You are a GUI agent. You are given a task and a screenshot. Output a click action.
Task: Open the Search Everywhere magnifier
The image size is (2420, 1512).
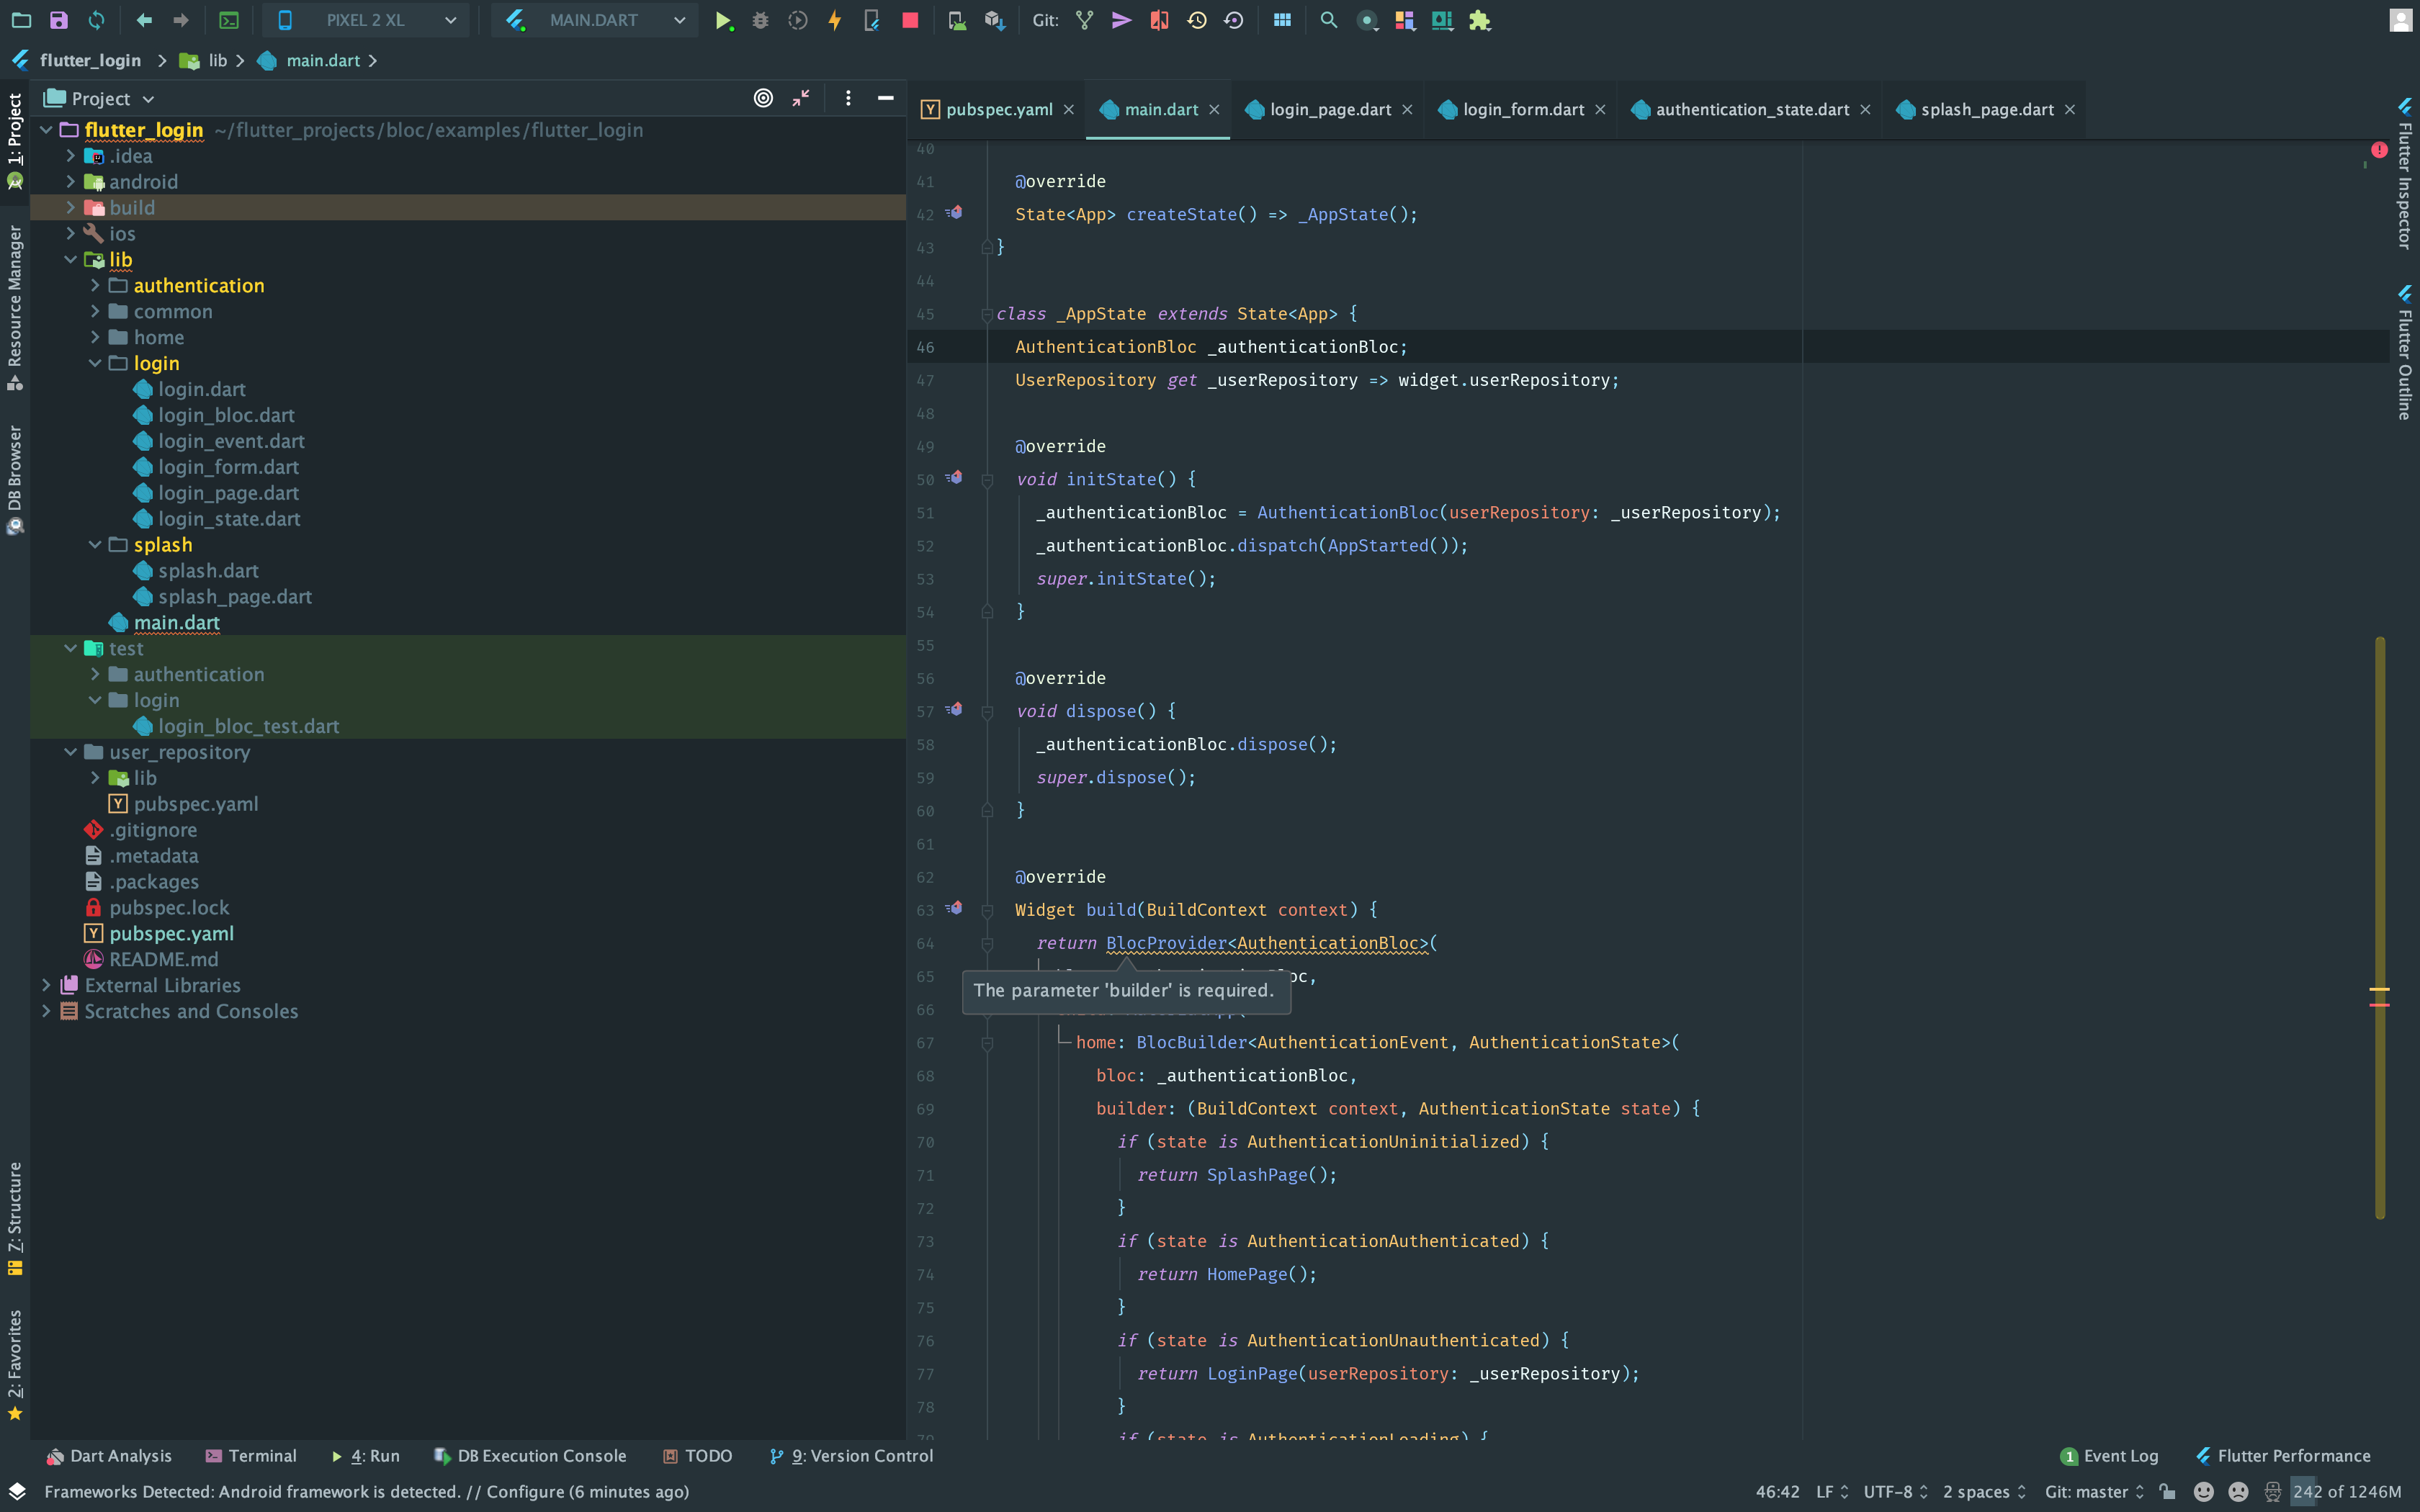pyautogui.click(x=1328, y=20)
